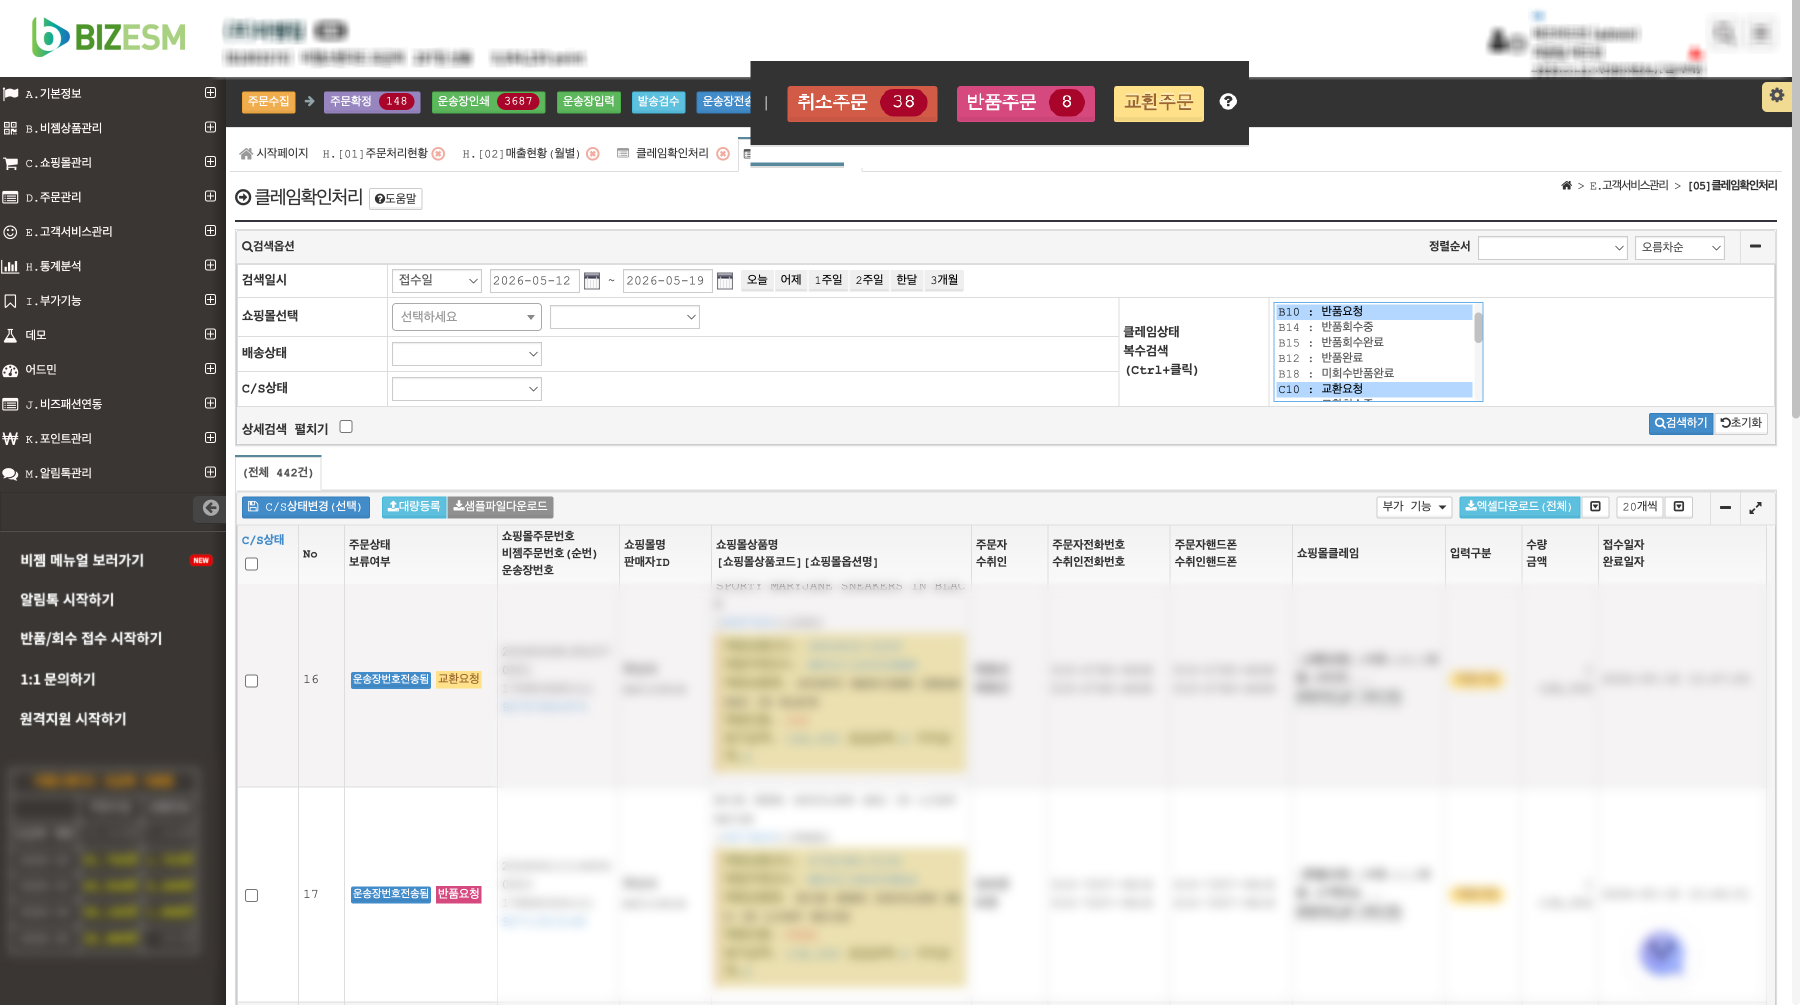Screen dimensions: 1800x1005
Task: Open the 접수일 date type dropdown
Action: (x=437, y=281)
